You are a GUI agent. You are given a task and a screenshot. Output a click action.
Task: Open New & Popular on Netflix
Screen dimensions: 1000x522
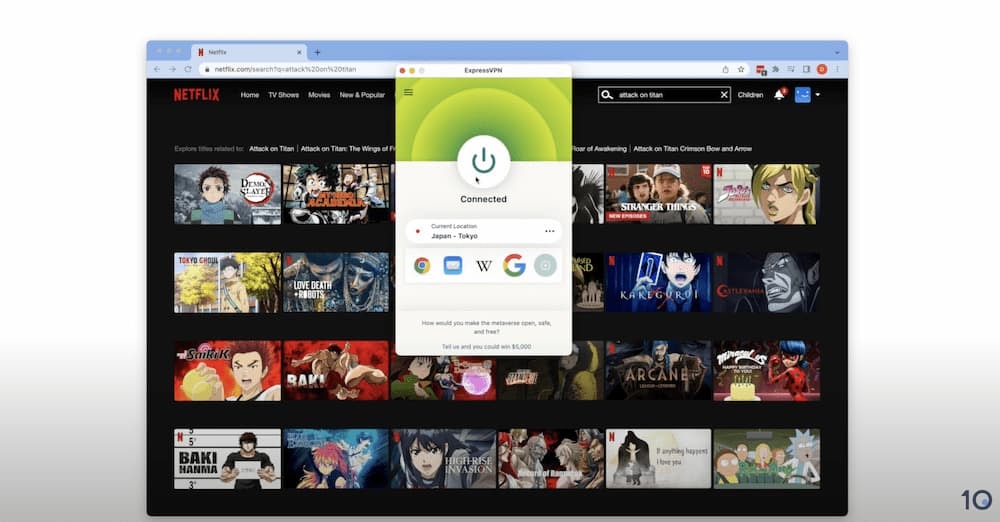click(362, 95)
